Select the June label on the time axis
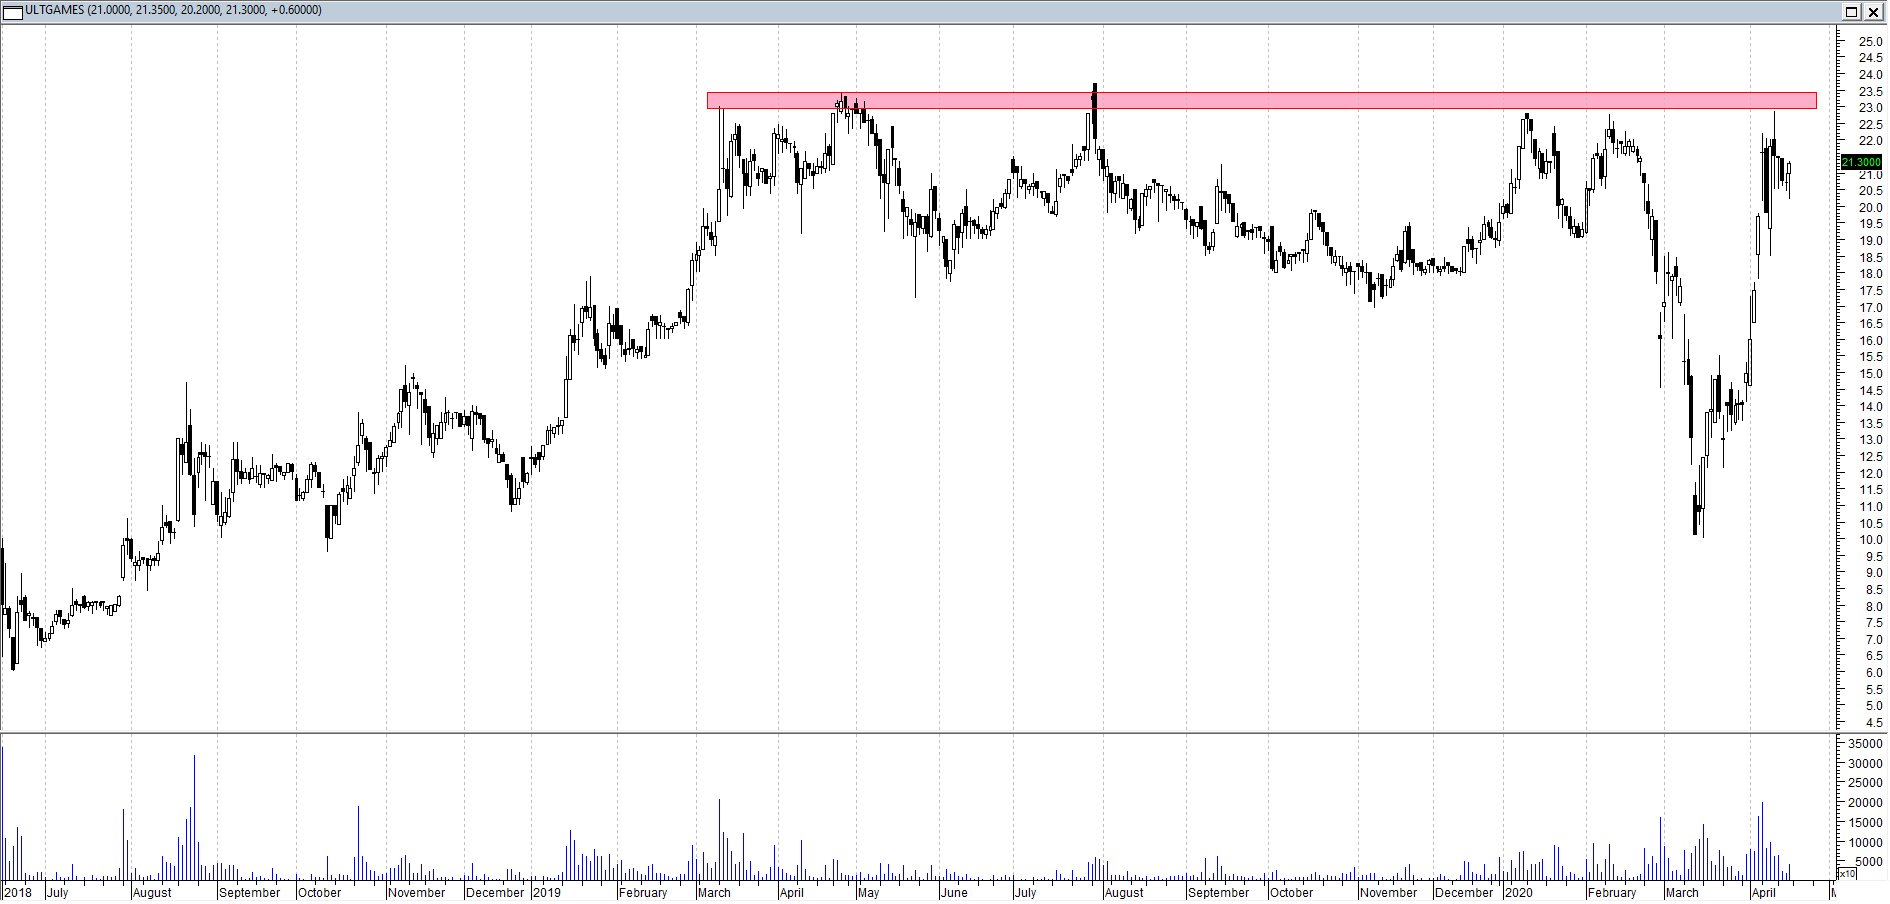This screenshot has height=904, width=1890. (954, 893)
